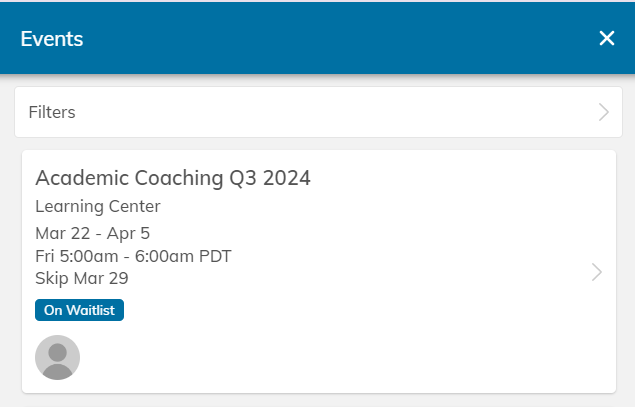Dismiss the panel with the X icon

tap(607, 38)
